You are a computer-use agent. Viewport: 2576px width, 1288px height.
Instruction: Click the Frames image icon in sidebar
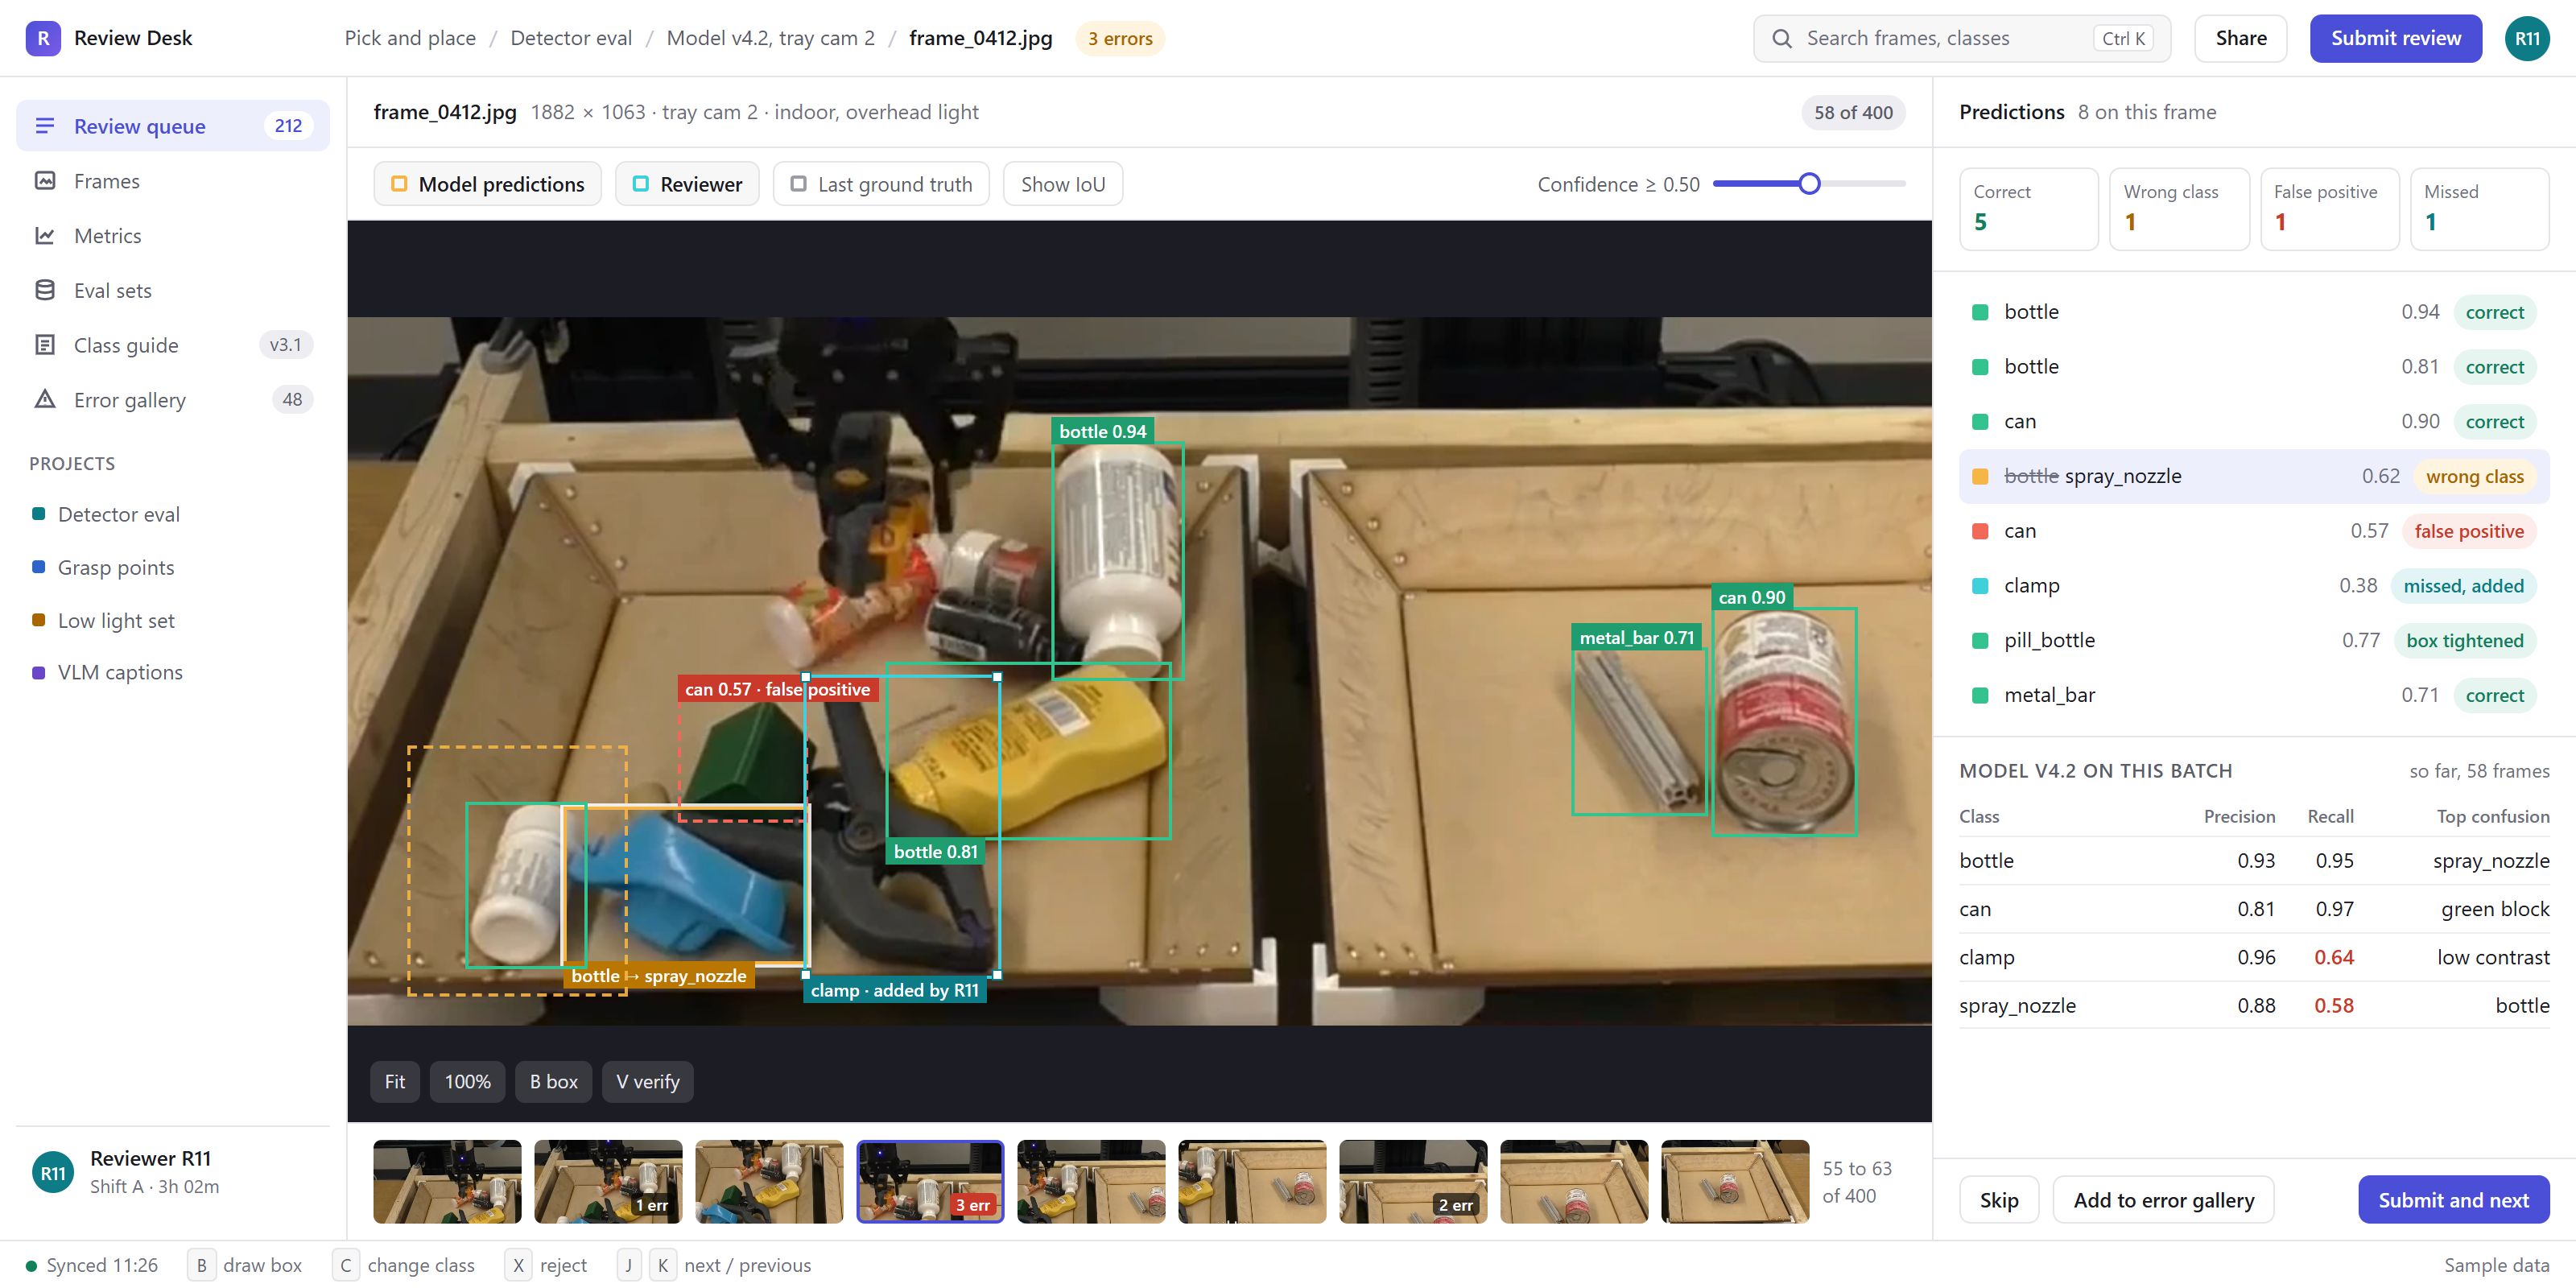[45, 181]
